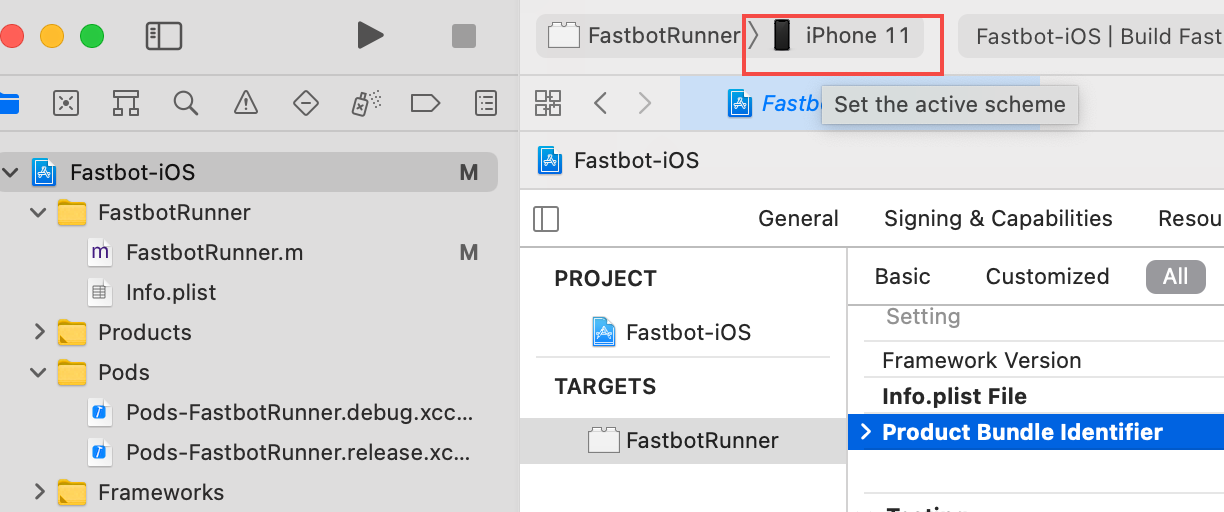Show the debug navigator
Screen dimensions: 1224x512
tap(365, 102)
